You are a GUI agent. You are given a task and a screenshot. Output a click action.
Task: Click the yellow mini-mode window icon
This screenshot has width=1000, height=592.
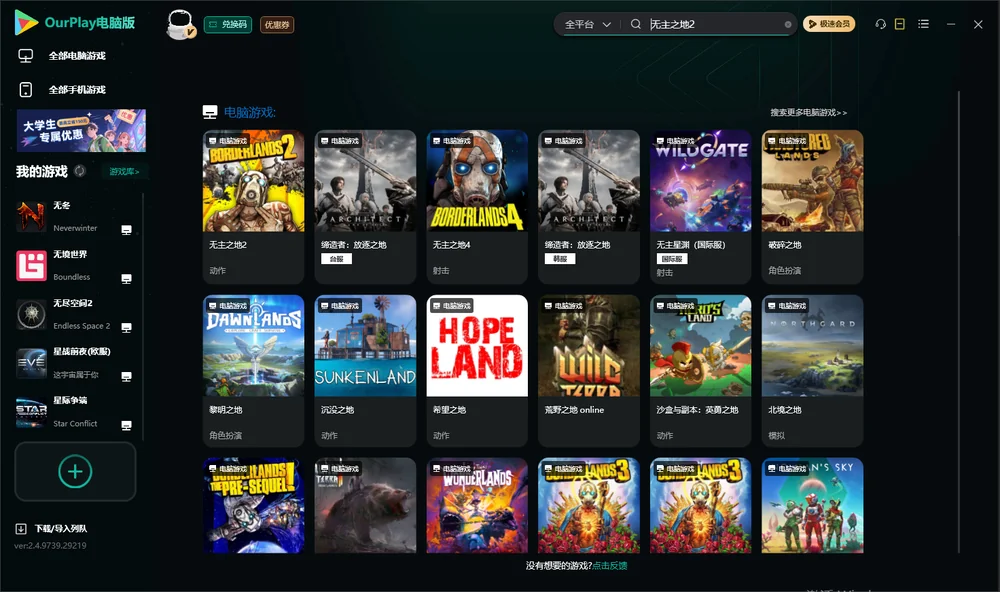[900, 24]
